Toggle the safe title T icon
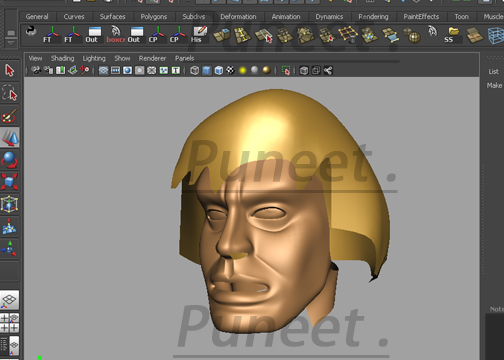The width and height of the screenshot is (504, 360). [176, 70]
